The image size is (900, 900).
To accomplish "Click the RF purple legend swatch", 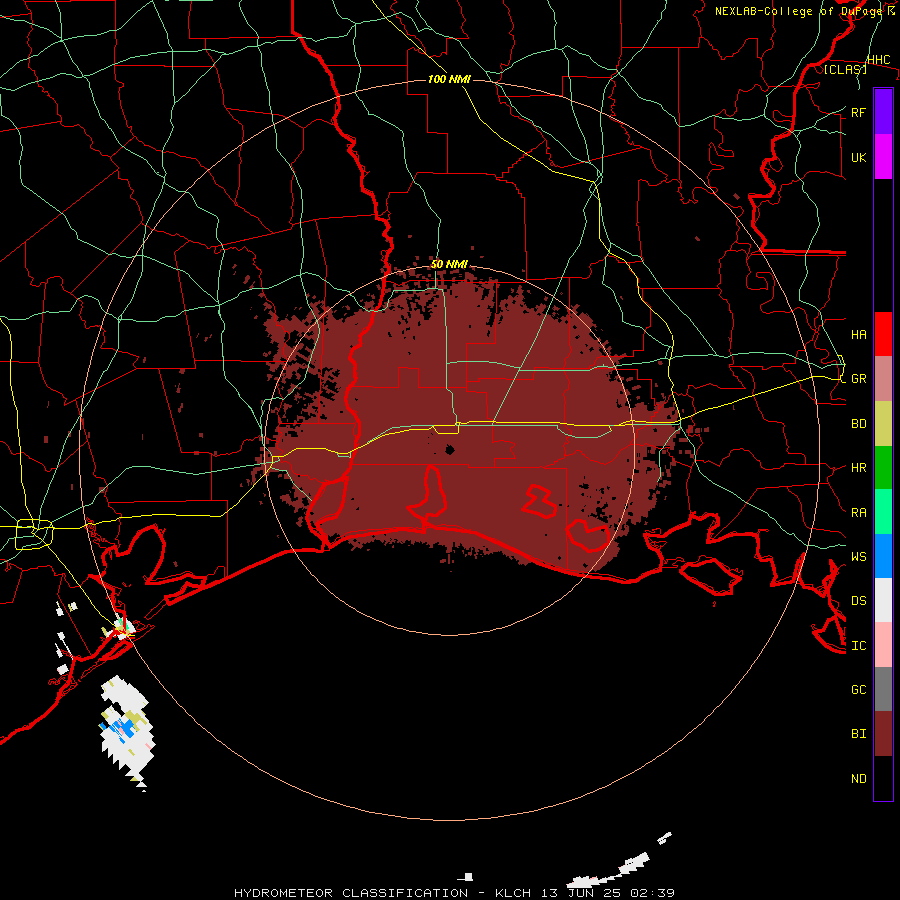I will pyautogui.click(x=883, y=112).
